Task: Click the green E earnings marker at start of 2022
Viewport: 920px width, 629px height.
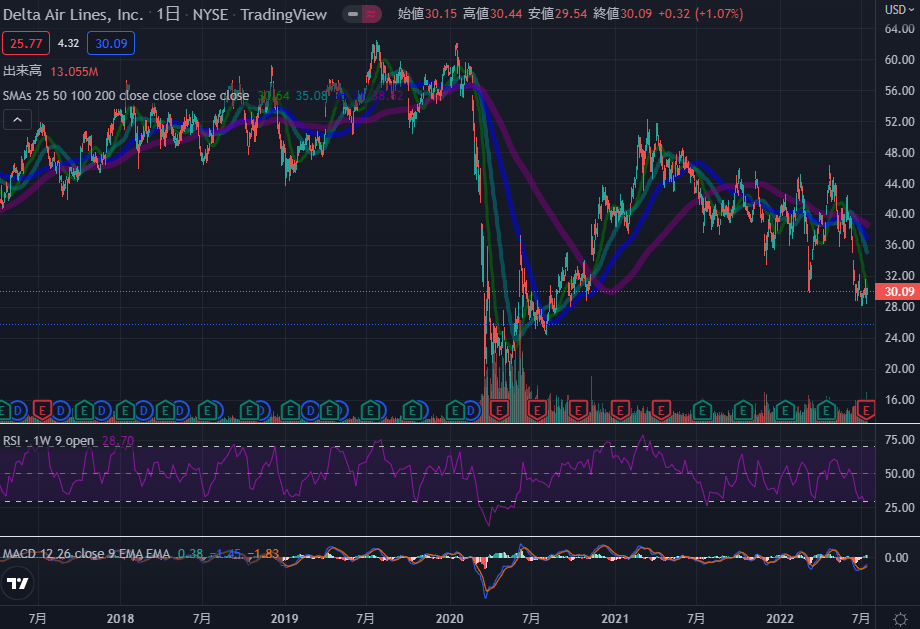Action: [785, 410]
